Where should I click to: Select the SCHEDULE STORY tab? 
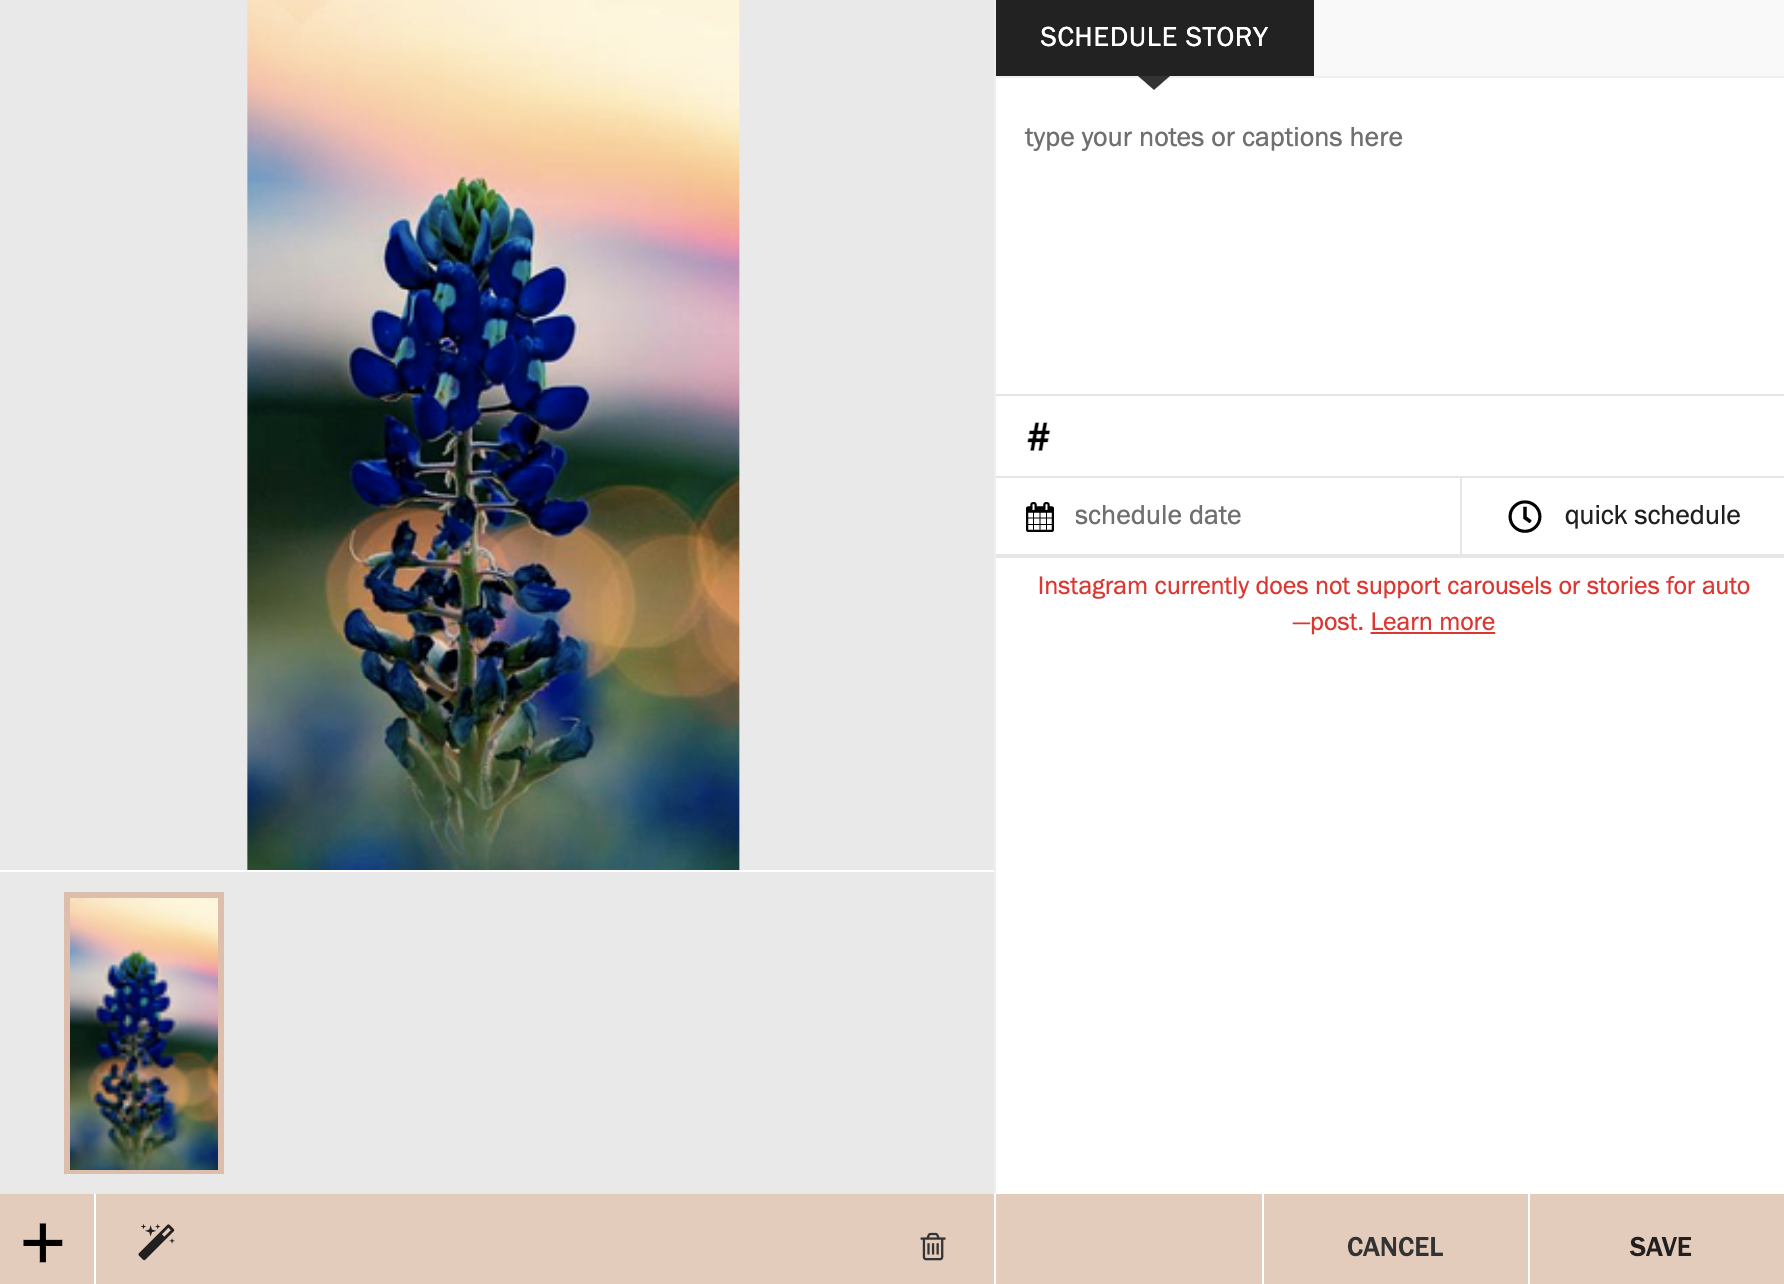(1155, 38)
